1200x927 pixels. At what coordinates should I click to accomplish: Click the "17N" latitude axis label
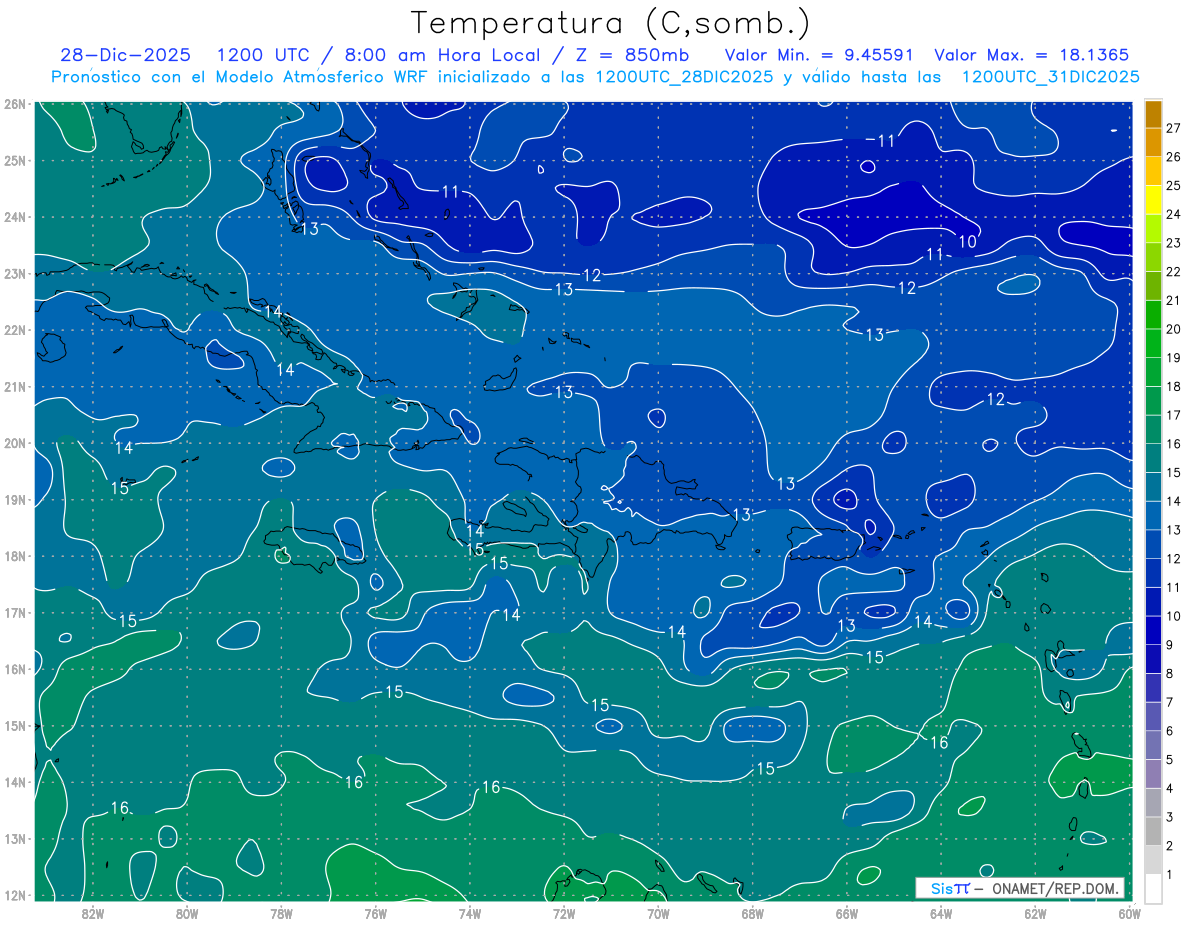point(15,612)
